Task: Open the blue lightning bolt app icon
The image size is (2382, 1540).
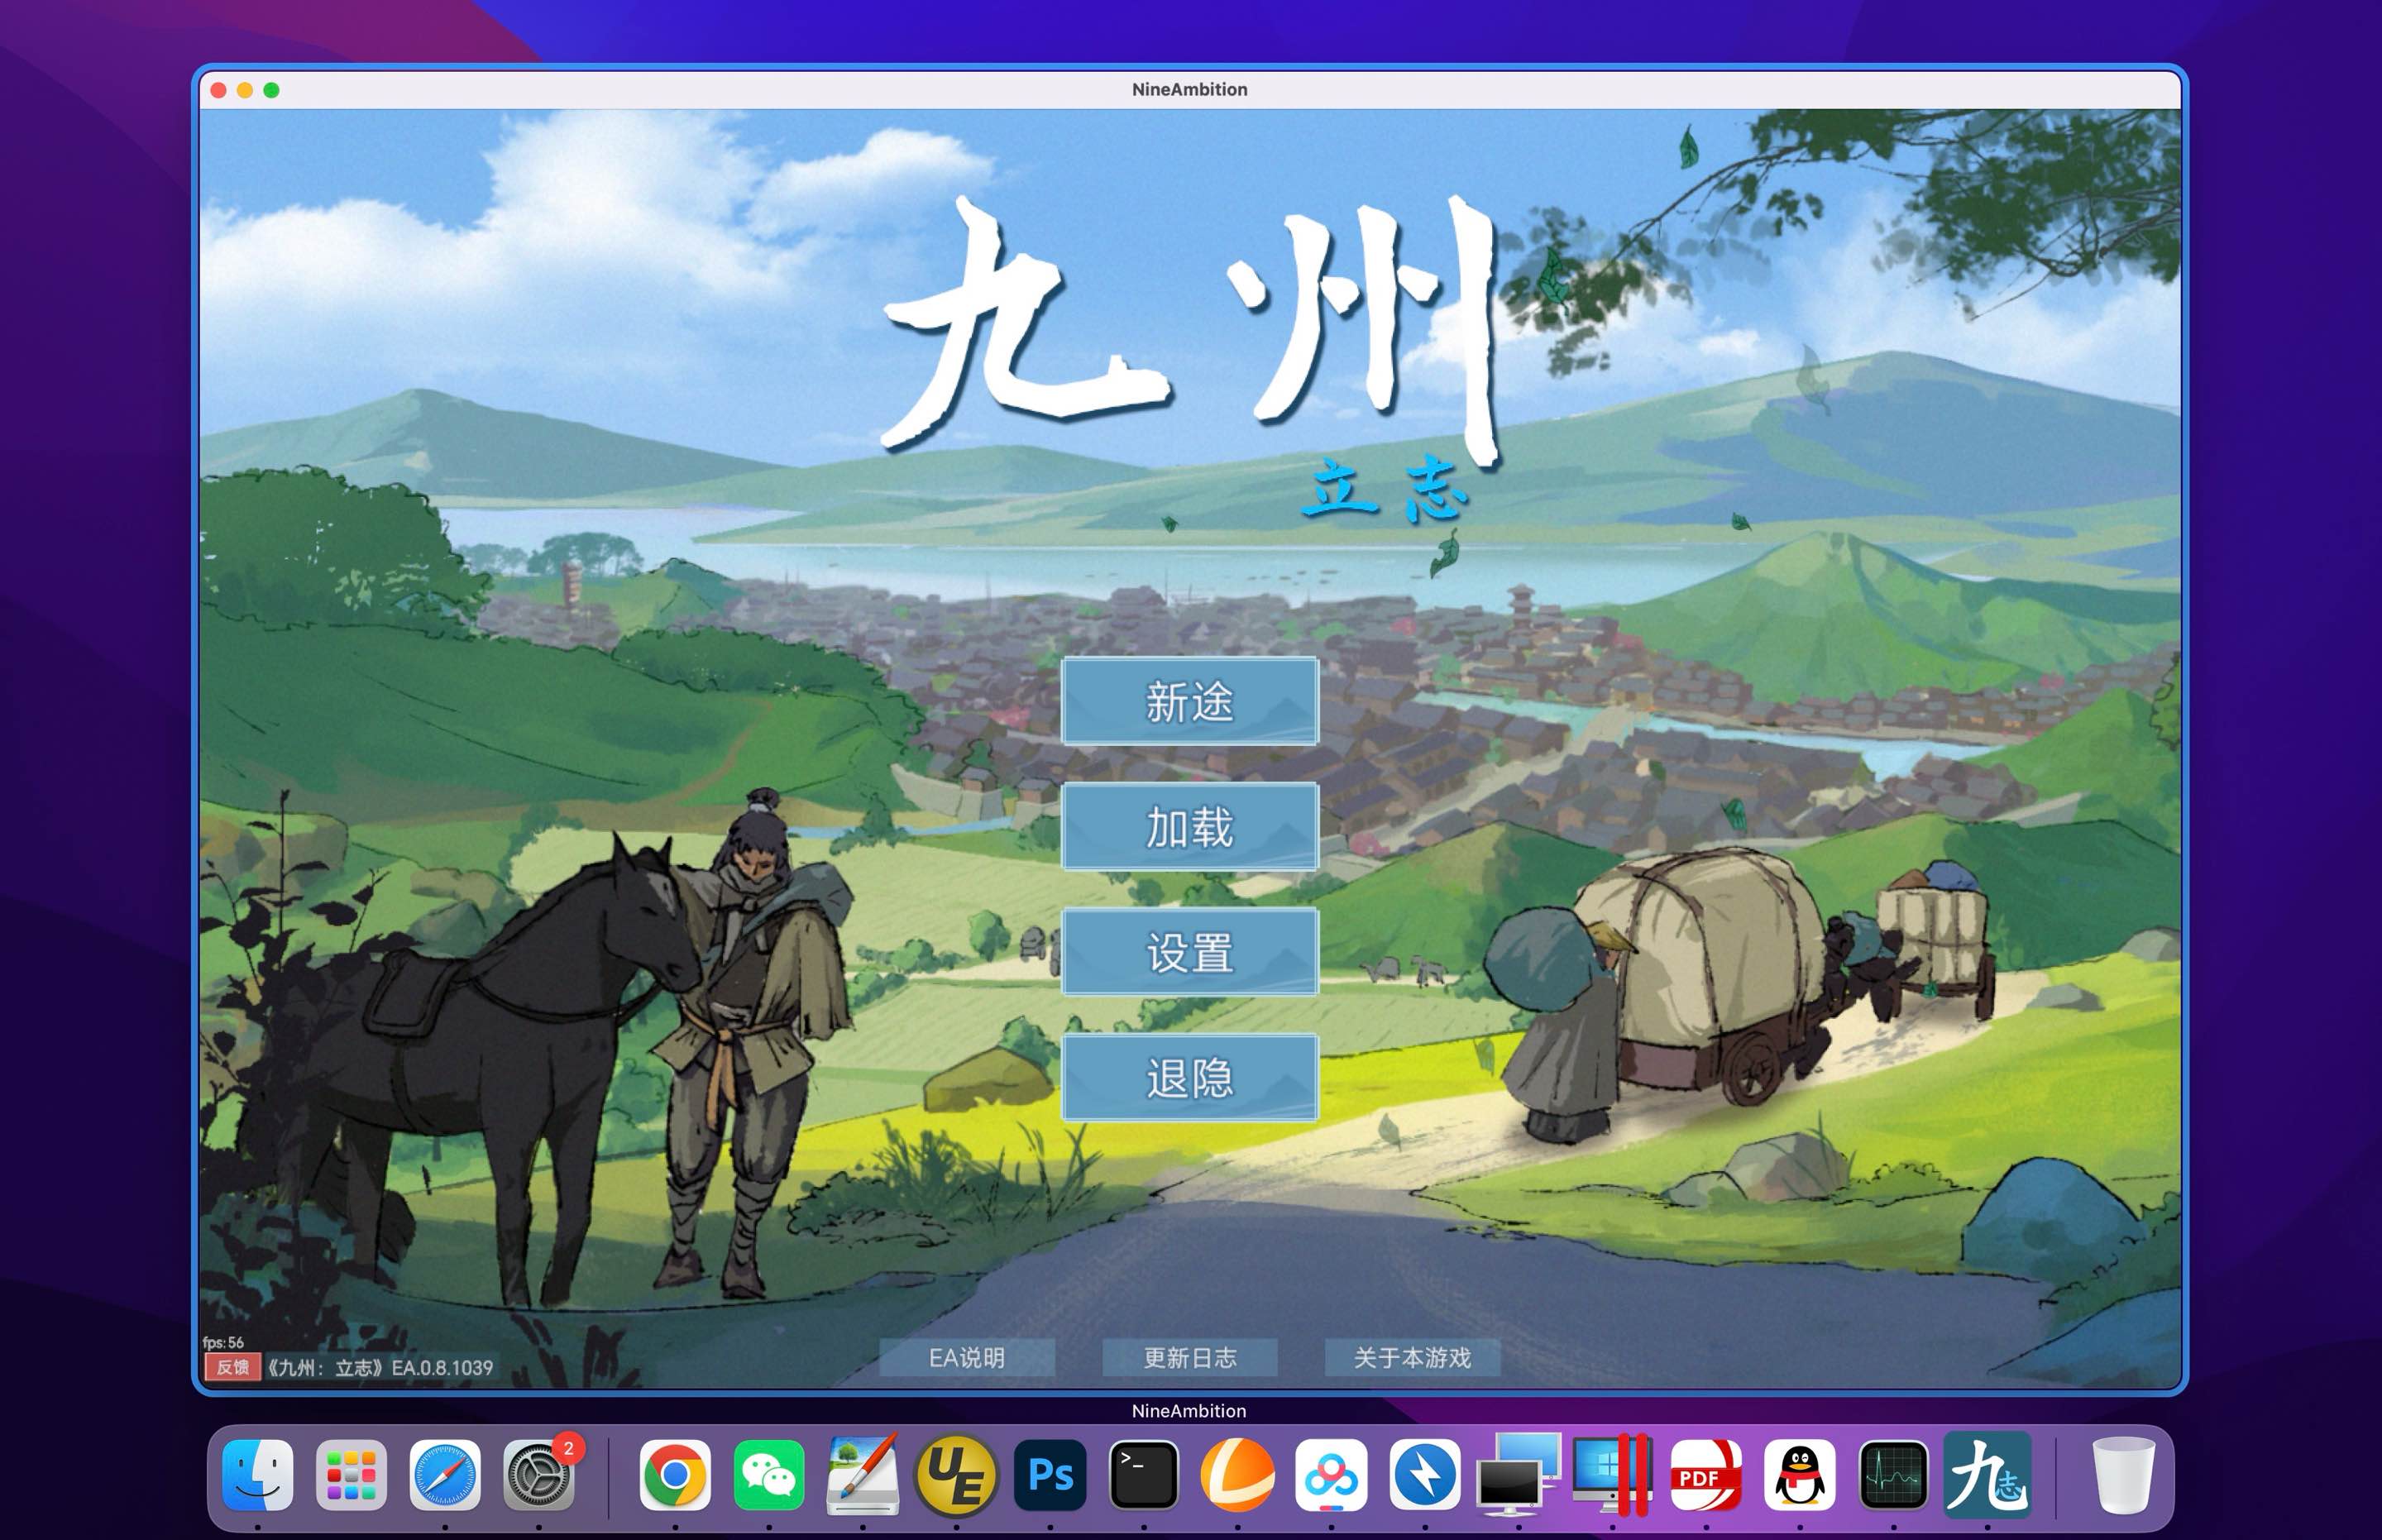Action: pyautogui.click(x=1425, y=1475)
